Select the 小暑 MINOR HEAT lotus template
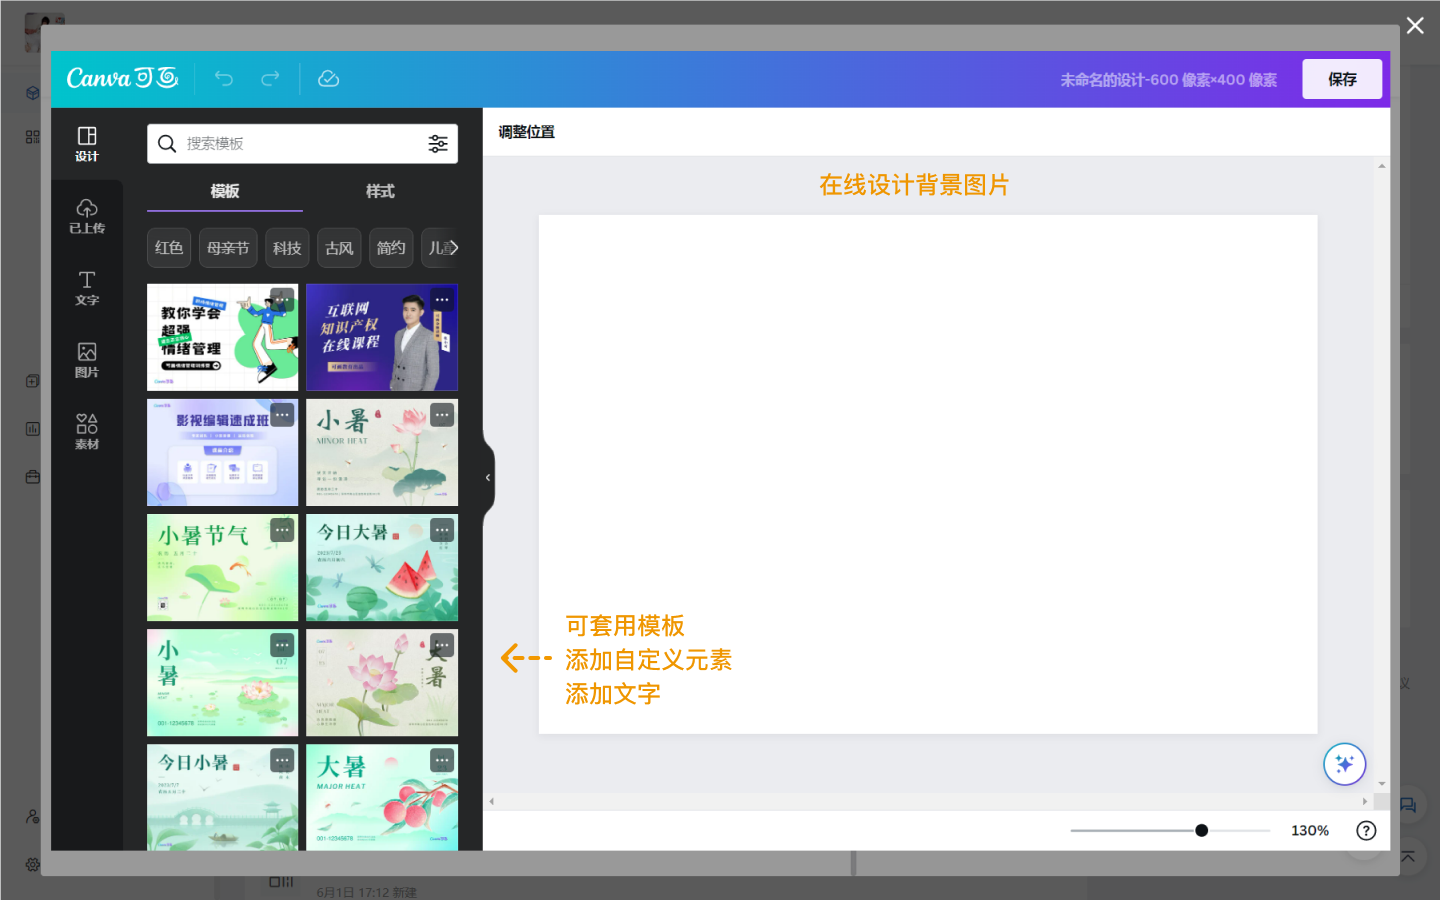Image resolution: width=1440 pixels, height=900 pixels. point(382,452)
